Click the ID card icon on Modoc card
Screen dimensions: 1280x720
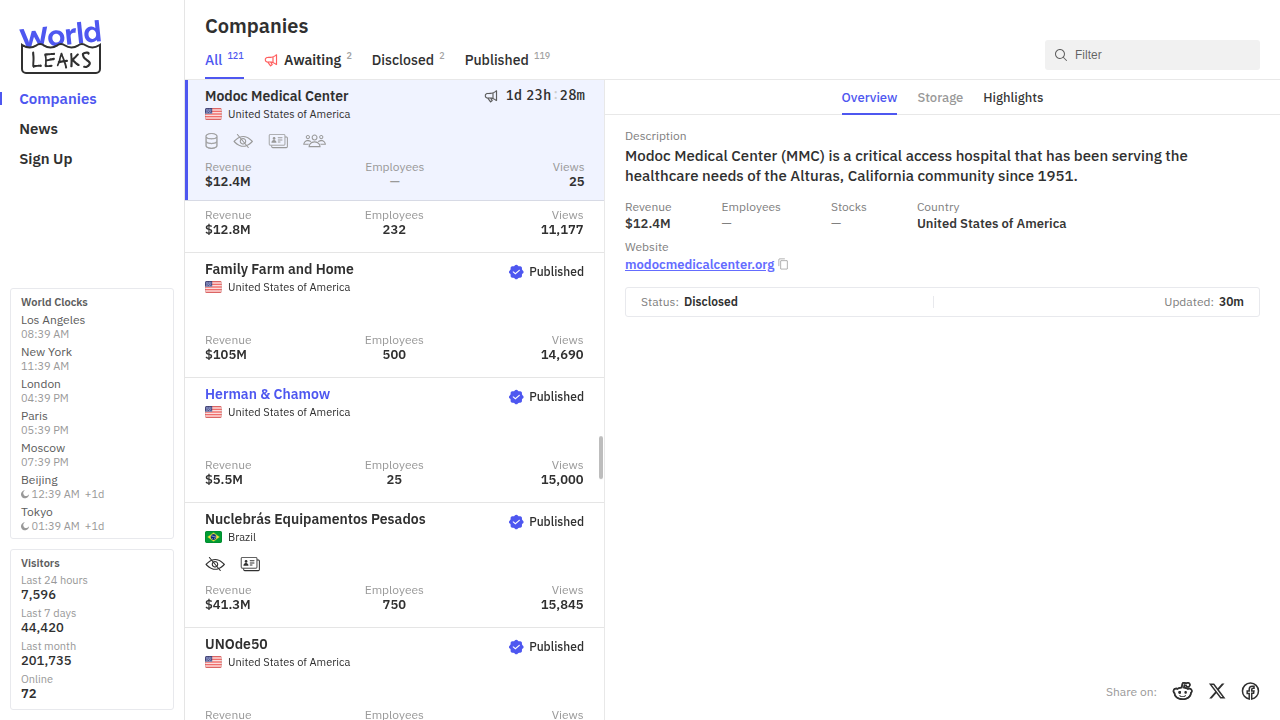(x=278, y=141)
